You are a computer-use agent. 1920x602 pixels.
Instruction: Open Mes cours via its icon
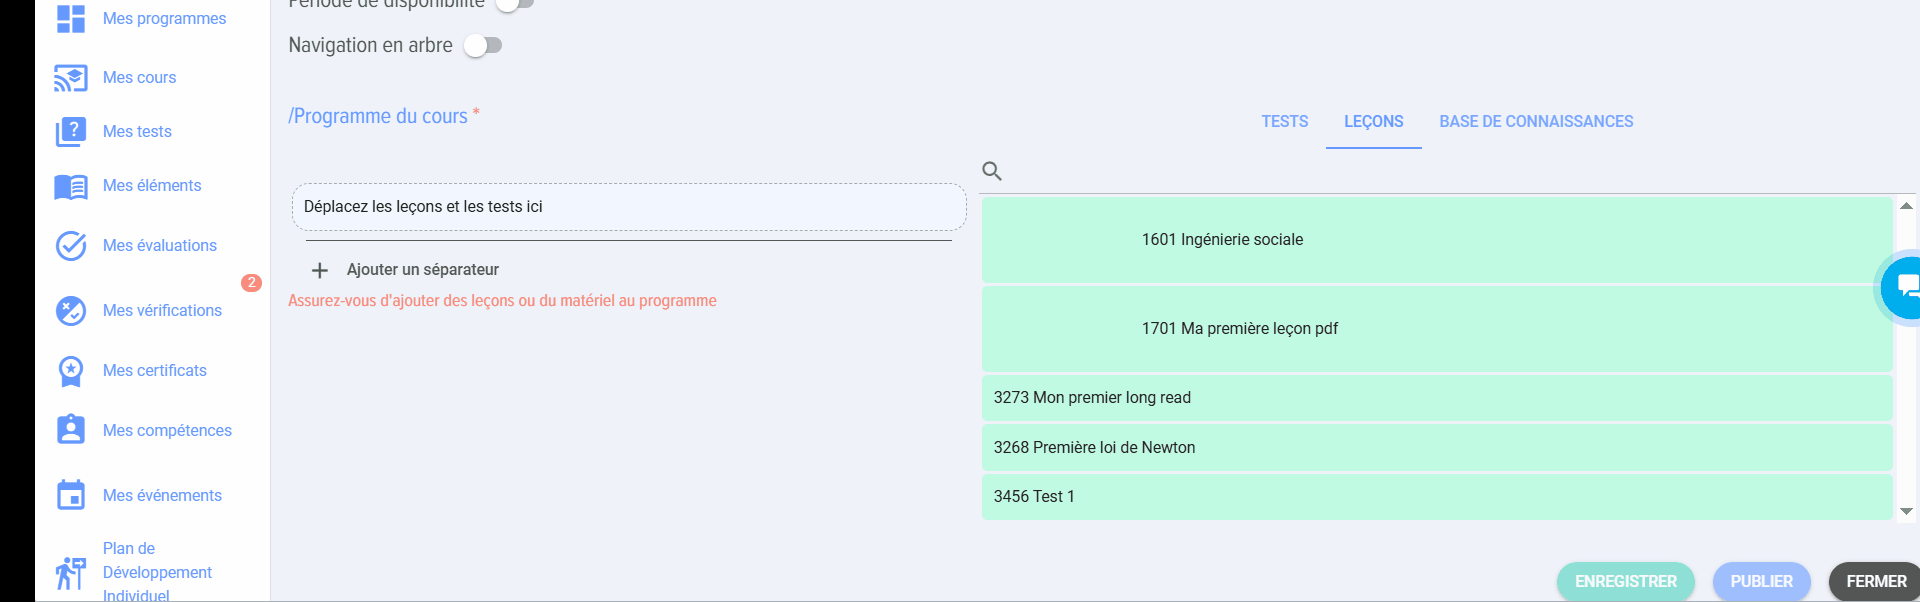tap(71, 78)
